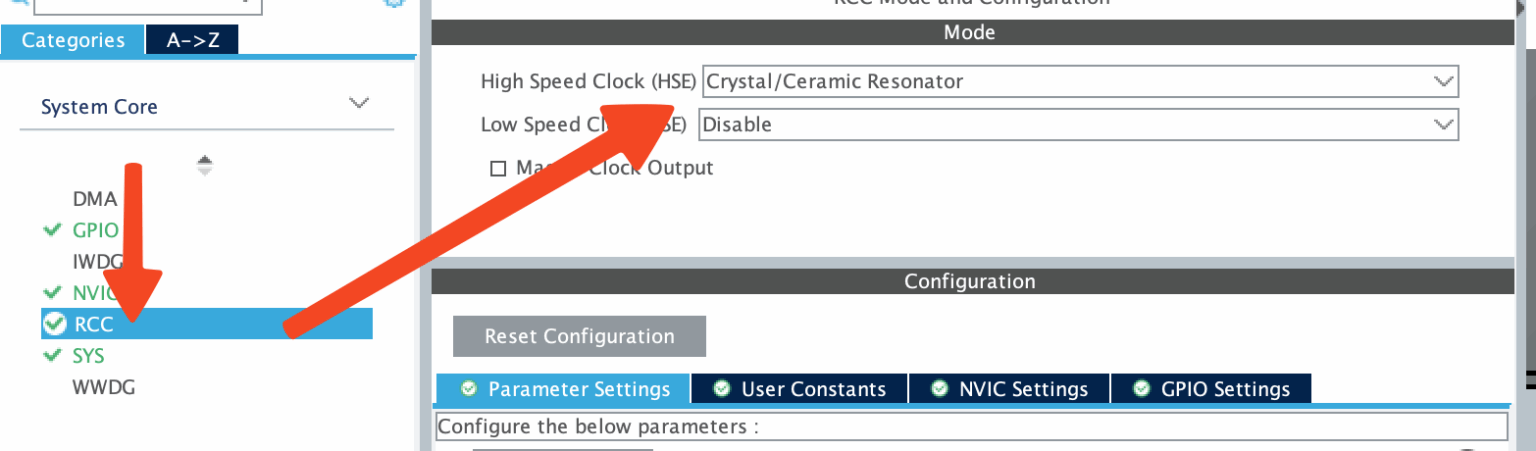Switch to the A->Z tab
Screen dimensions: 1536x451
pos(193,40)
